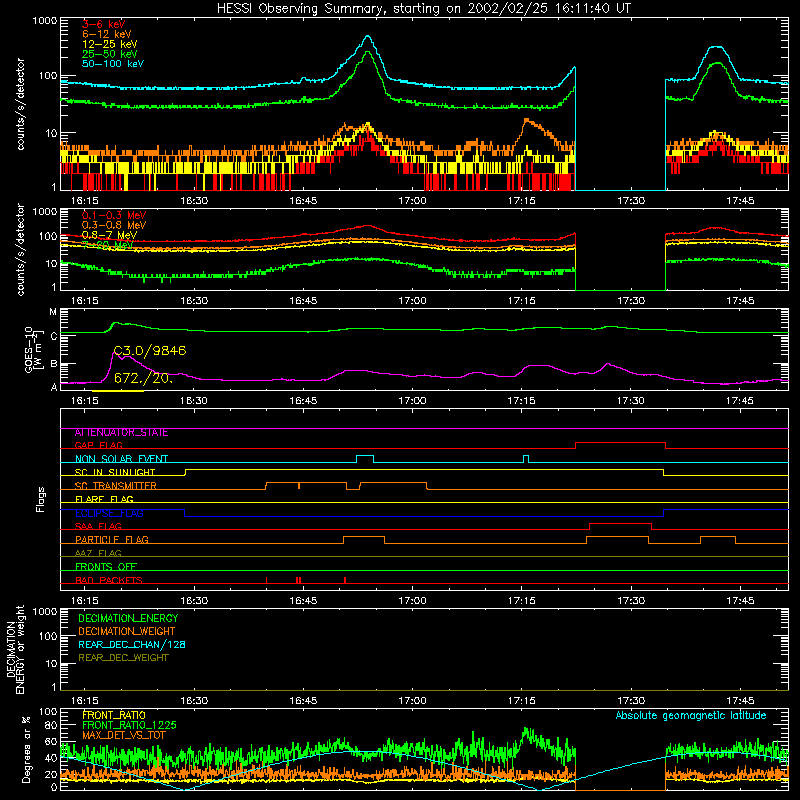
Task: Click the Flags axis label
Action: coord(40,499)
